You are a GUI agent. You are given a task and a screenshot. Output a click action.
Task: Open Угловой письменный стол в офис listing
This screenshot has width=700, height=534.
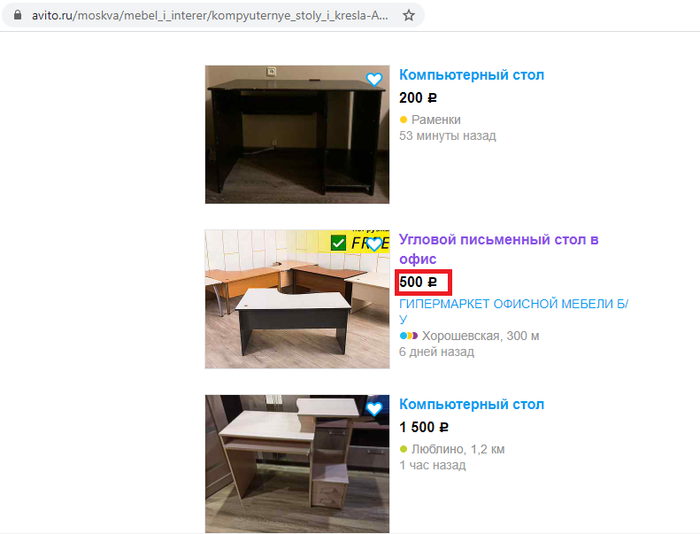(499, 249)
